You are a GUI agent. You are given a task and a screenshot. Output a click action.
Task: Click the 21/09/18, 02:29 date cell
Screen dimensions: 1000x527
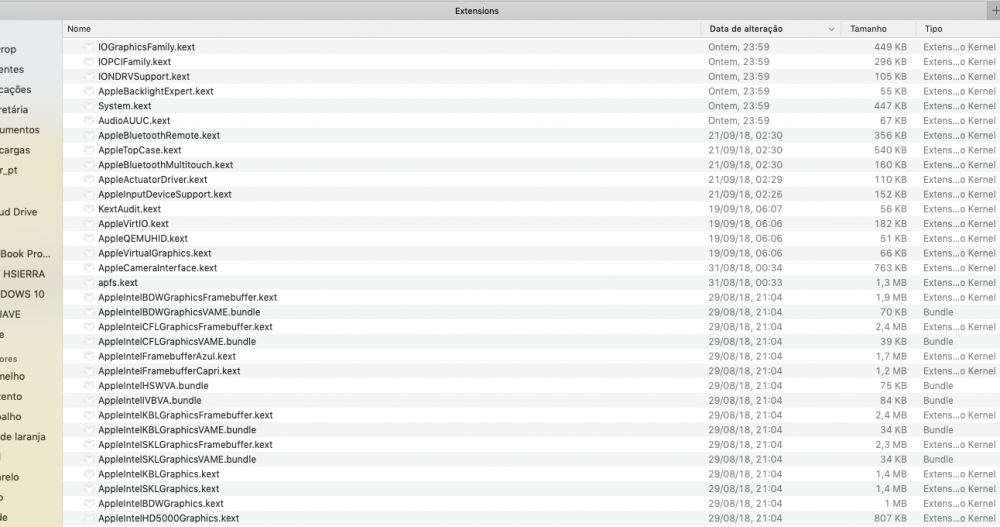[745, 179]
